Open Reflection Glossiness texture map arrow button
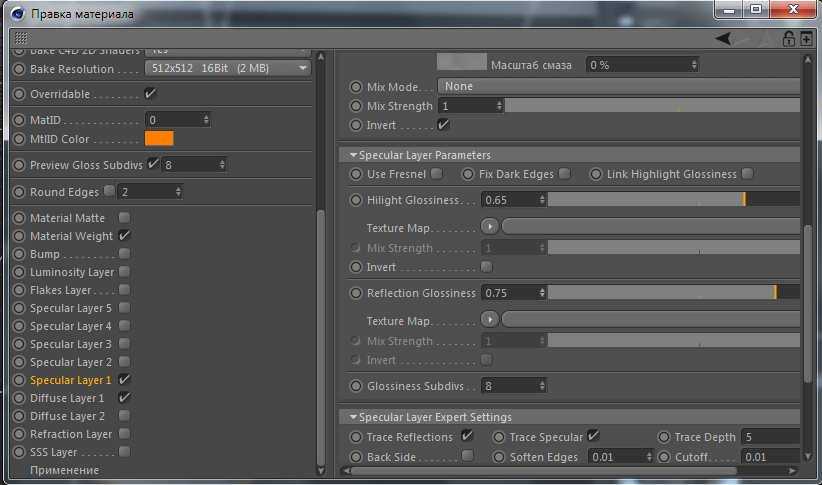Image resolution: width=822 pixels, height=485 pixels. (x=490, y=320)
